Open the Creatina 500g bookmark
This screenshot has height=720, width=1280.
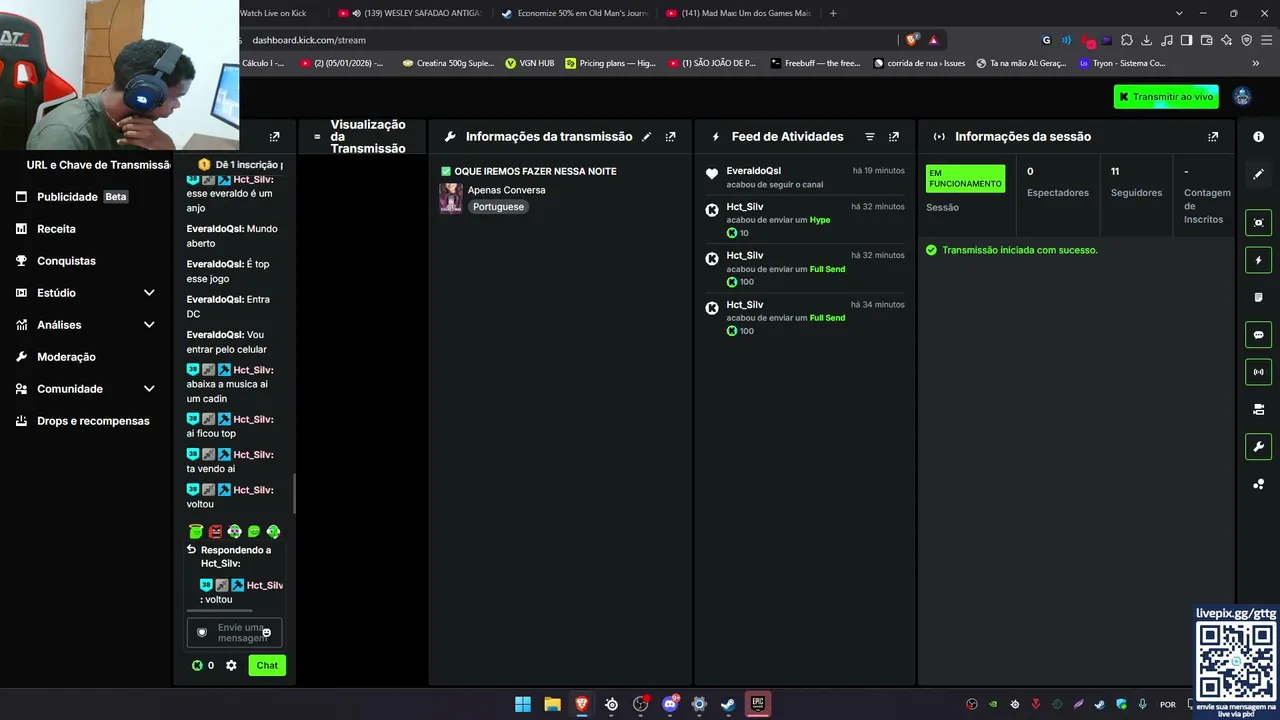point(448,63)
